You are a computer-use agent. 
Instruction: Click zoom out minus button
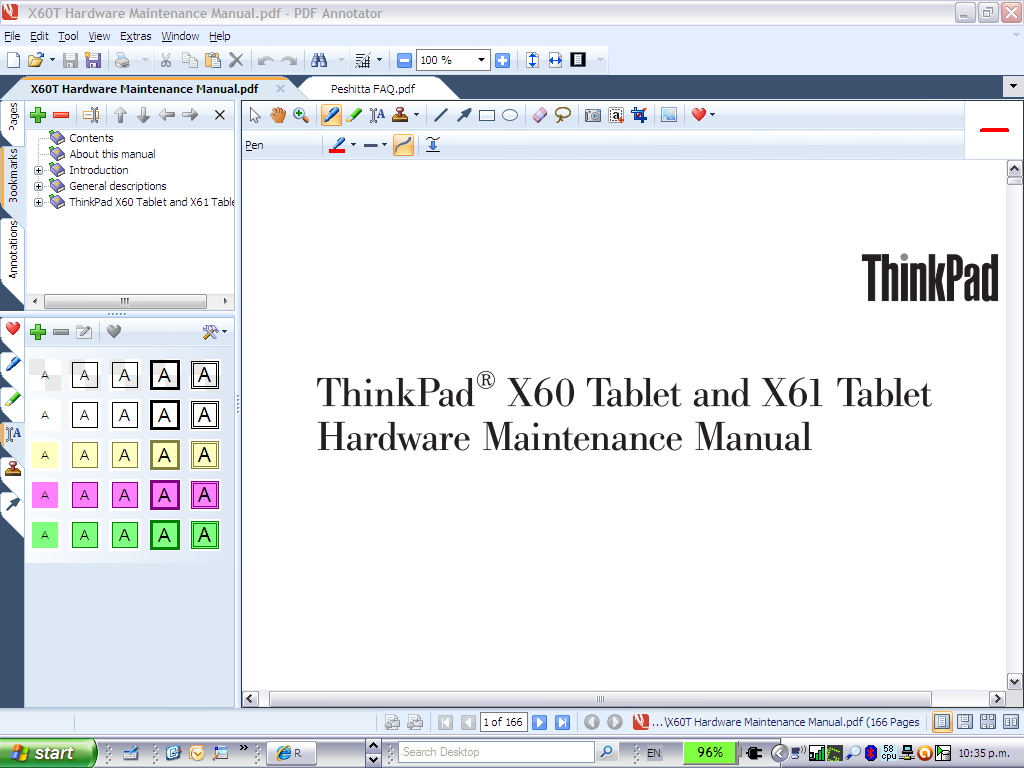pyautogui.click(x=404, y=61)
